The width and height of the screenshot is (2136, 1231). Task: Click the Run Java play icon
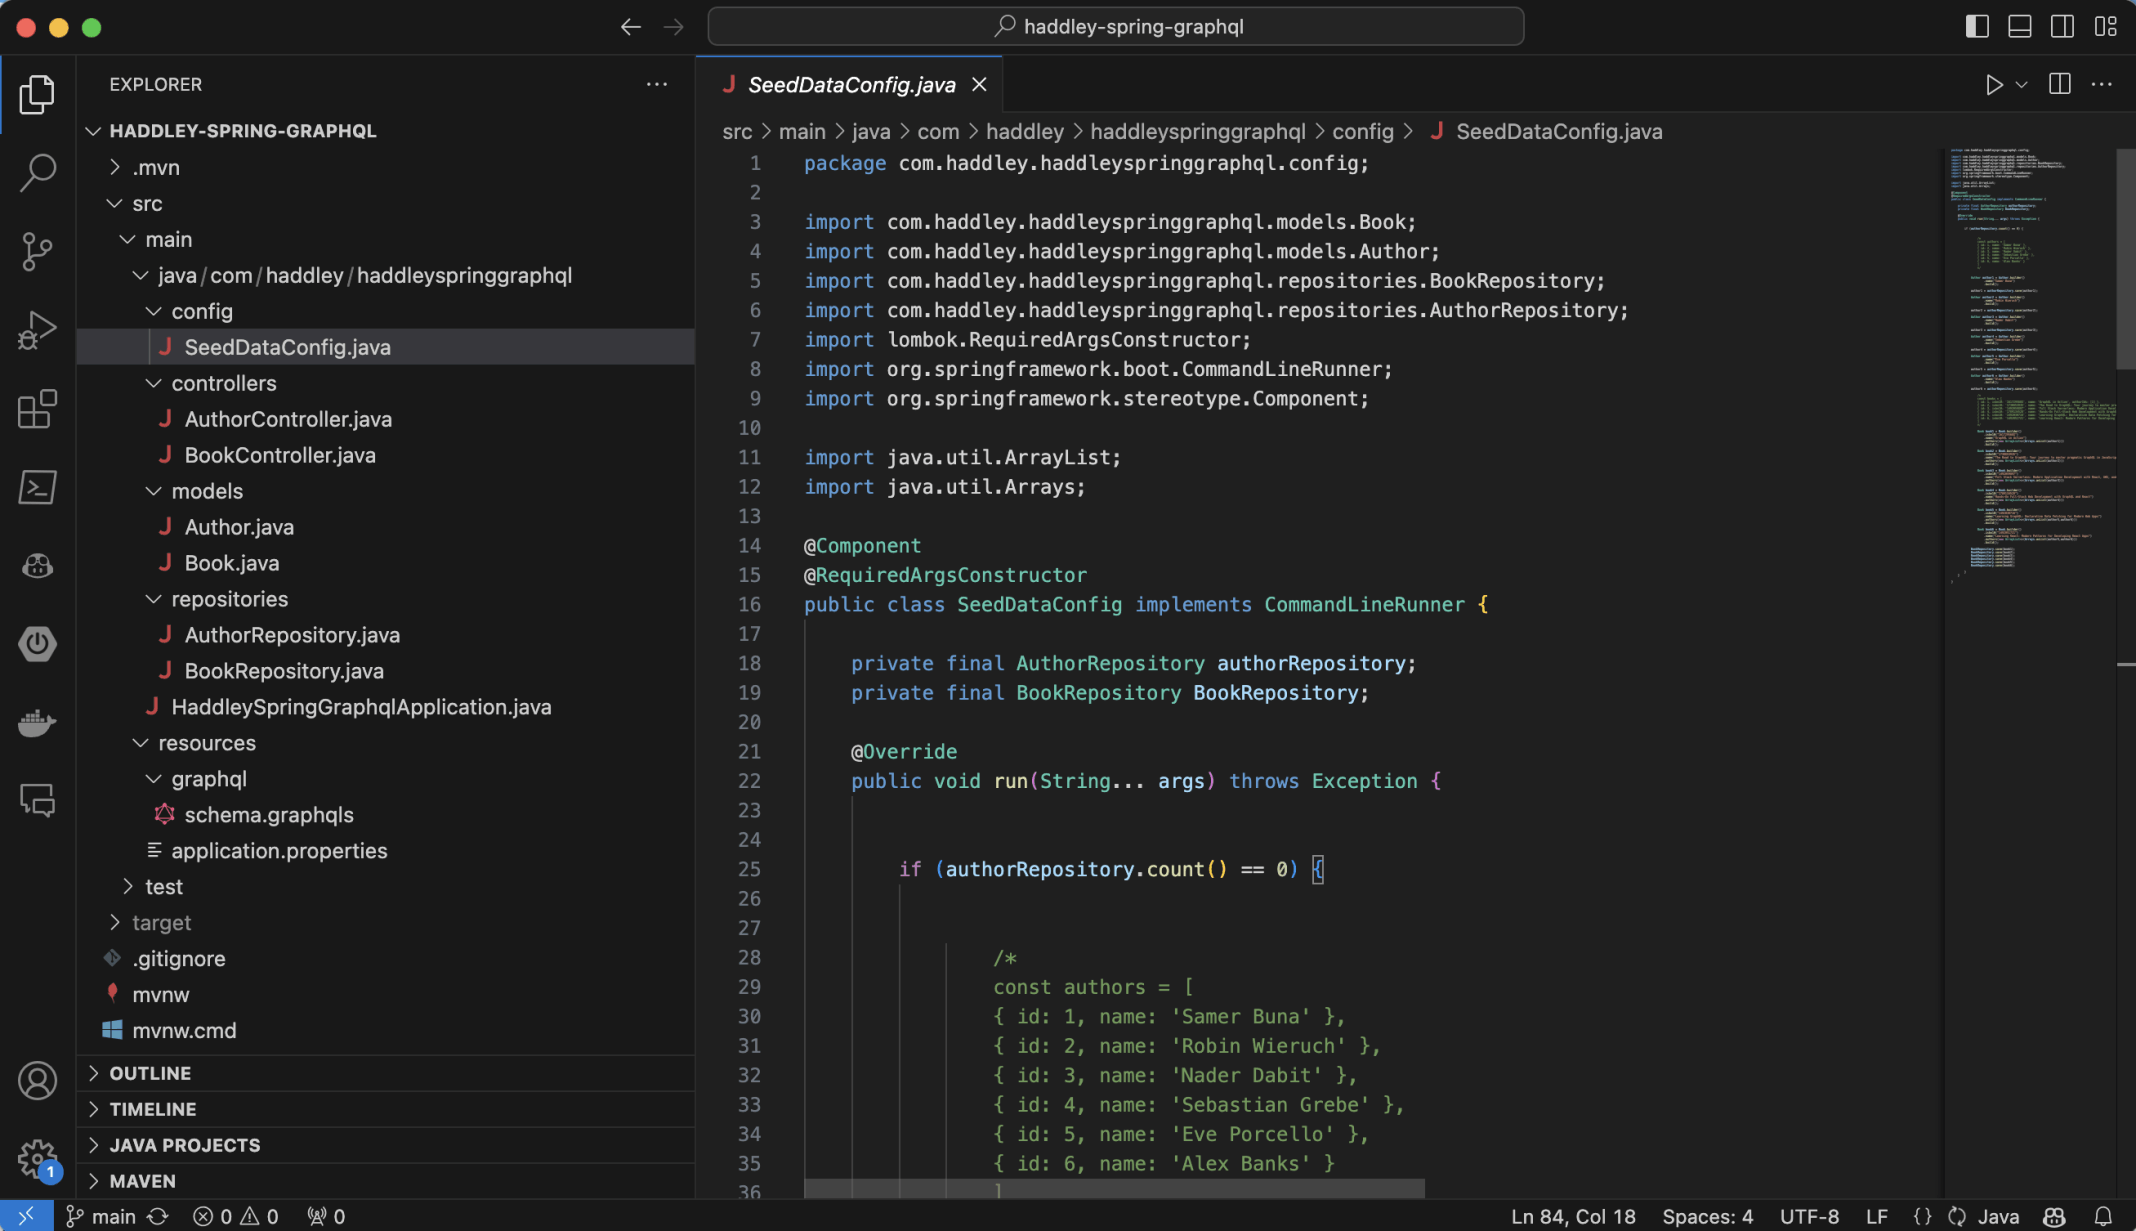click(1993, 85)
